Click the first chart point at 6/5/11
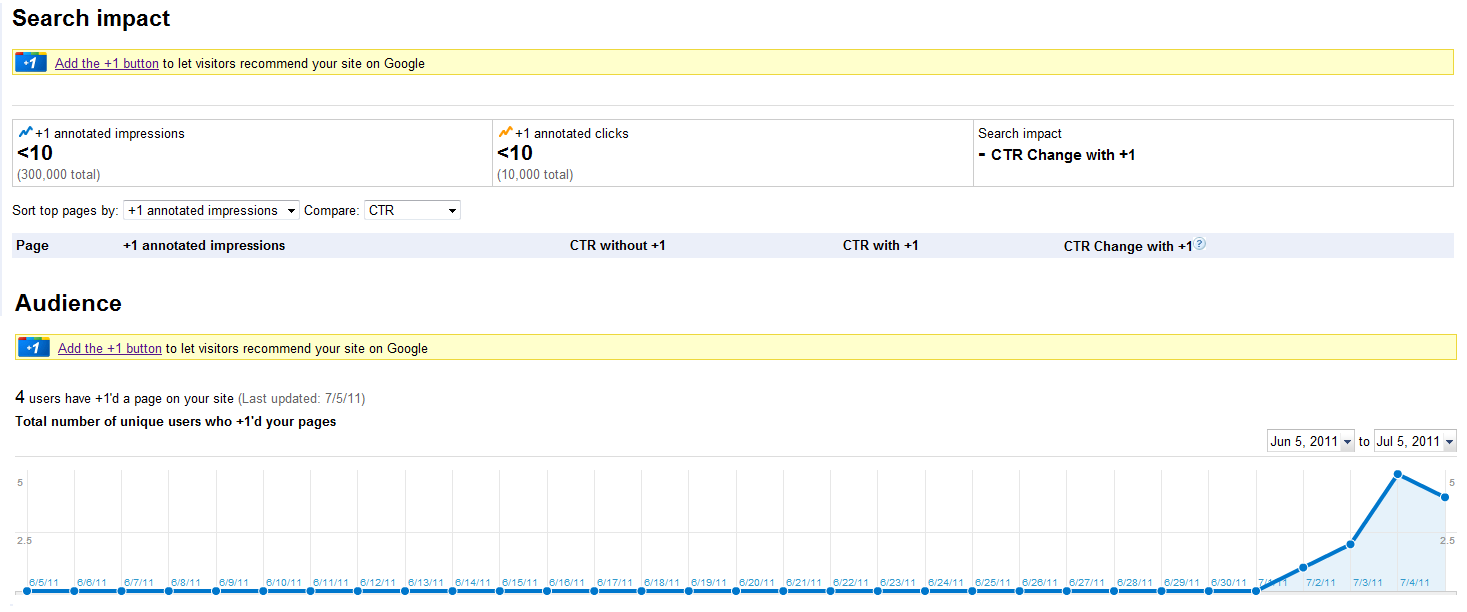Screen dimensions: 1467x612 tap(27, 591)
